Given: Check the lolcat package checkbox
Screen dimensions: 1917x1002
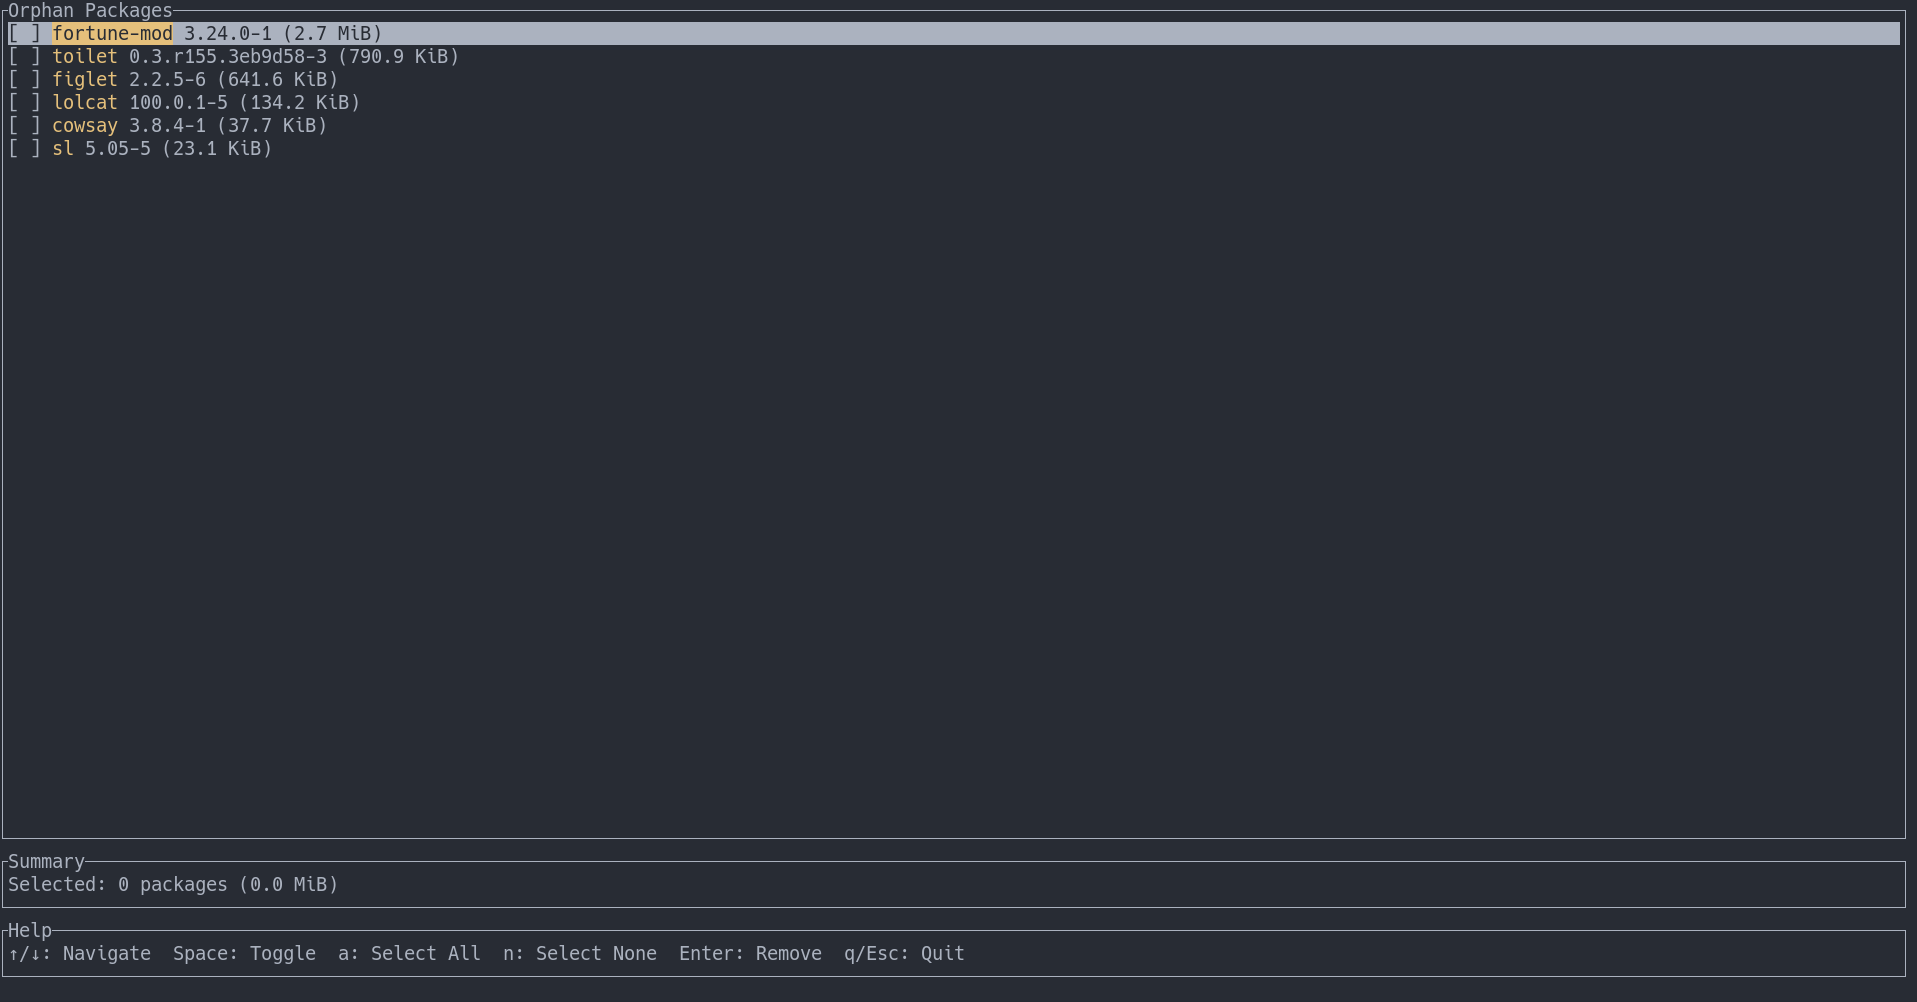Looking at the screenshot, I should (25, 103).
